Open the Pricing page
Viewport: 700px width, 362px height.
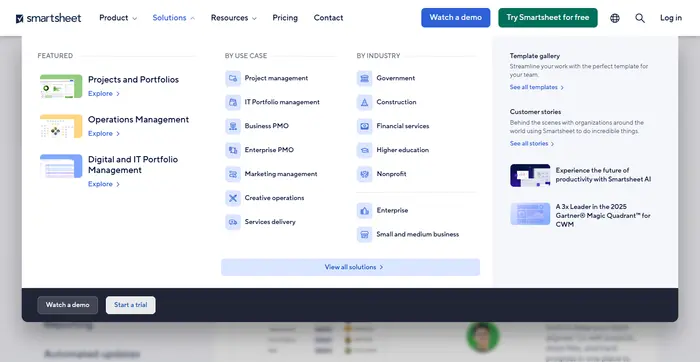(x=285, y=18)
